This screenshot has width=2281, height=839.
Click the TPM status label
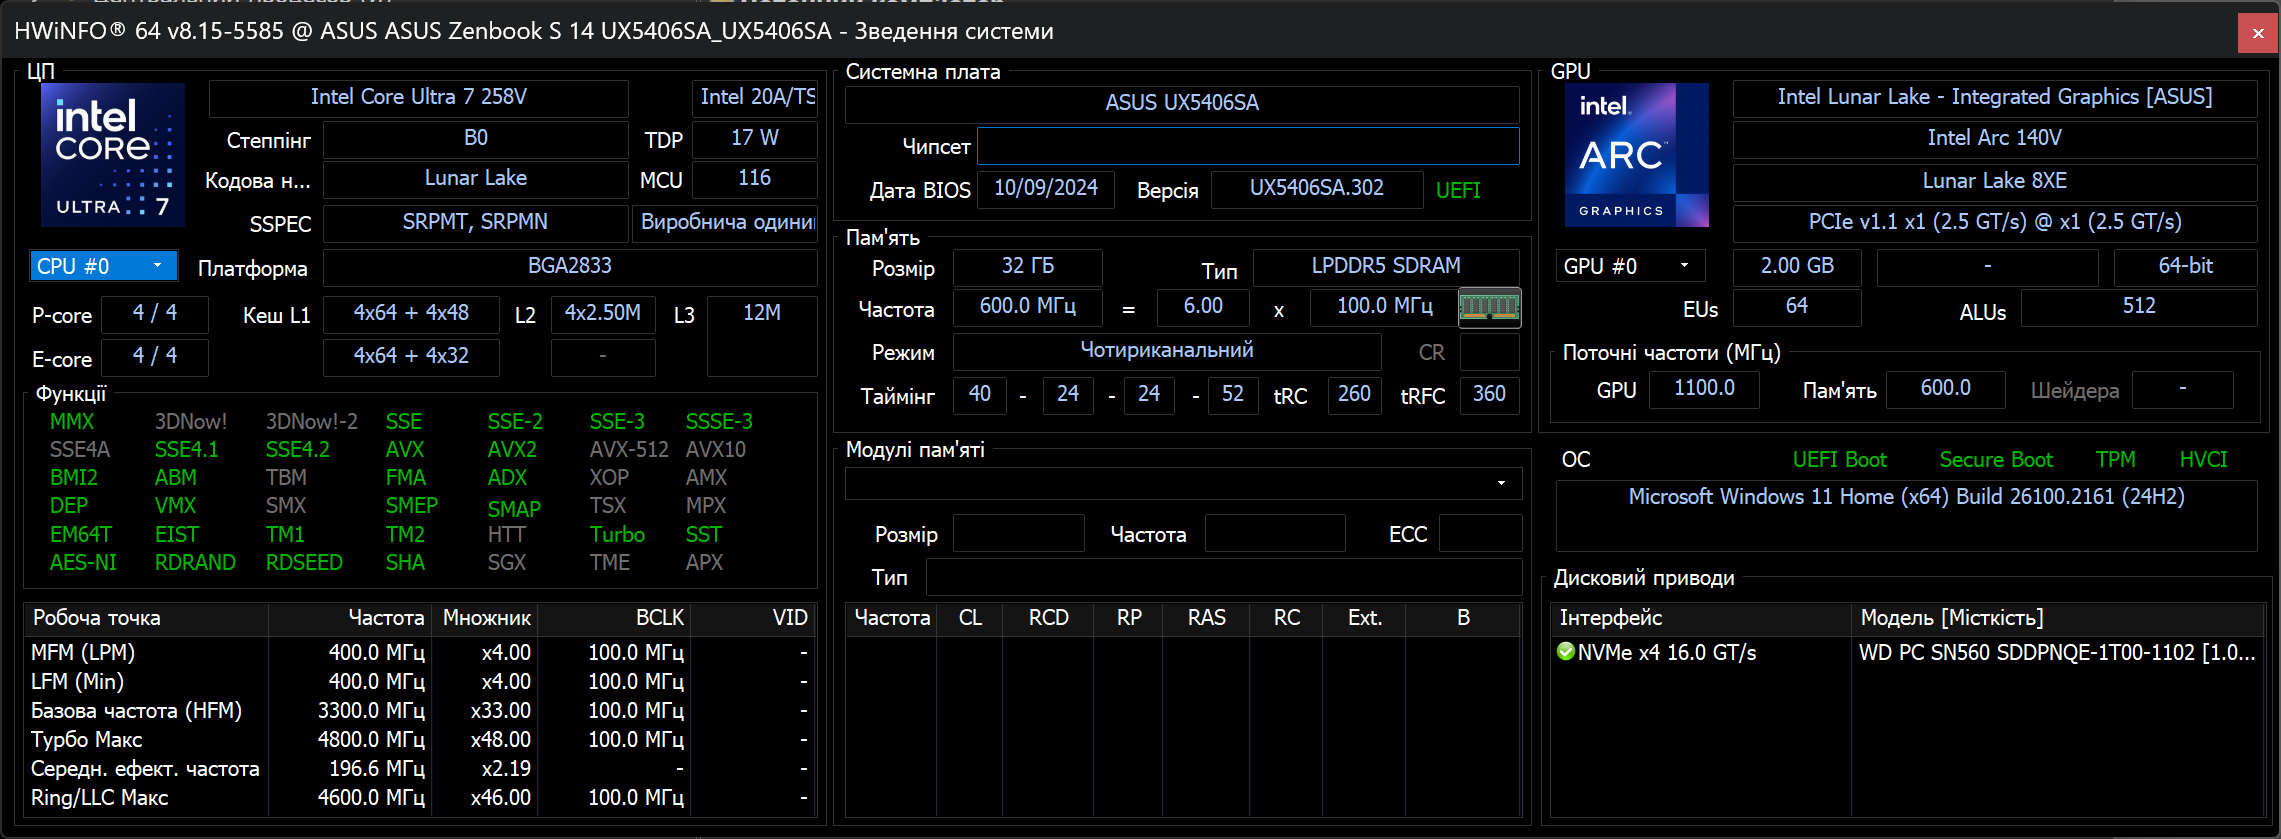coord(2116,460)
